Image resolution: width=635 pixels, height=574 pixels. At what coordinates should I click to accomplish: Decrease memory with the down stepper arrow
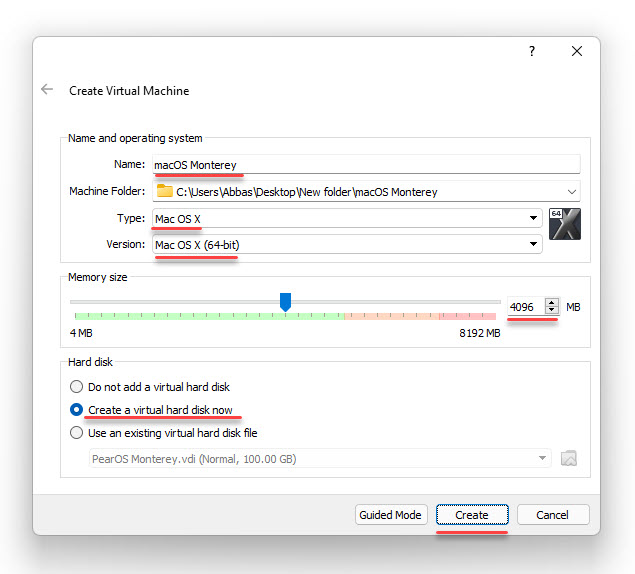tap(552, 310)
